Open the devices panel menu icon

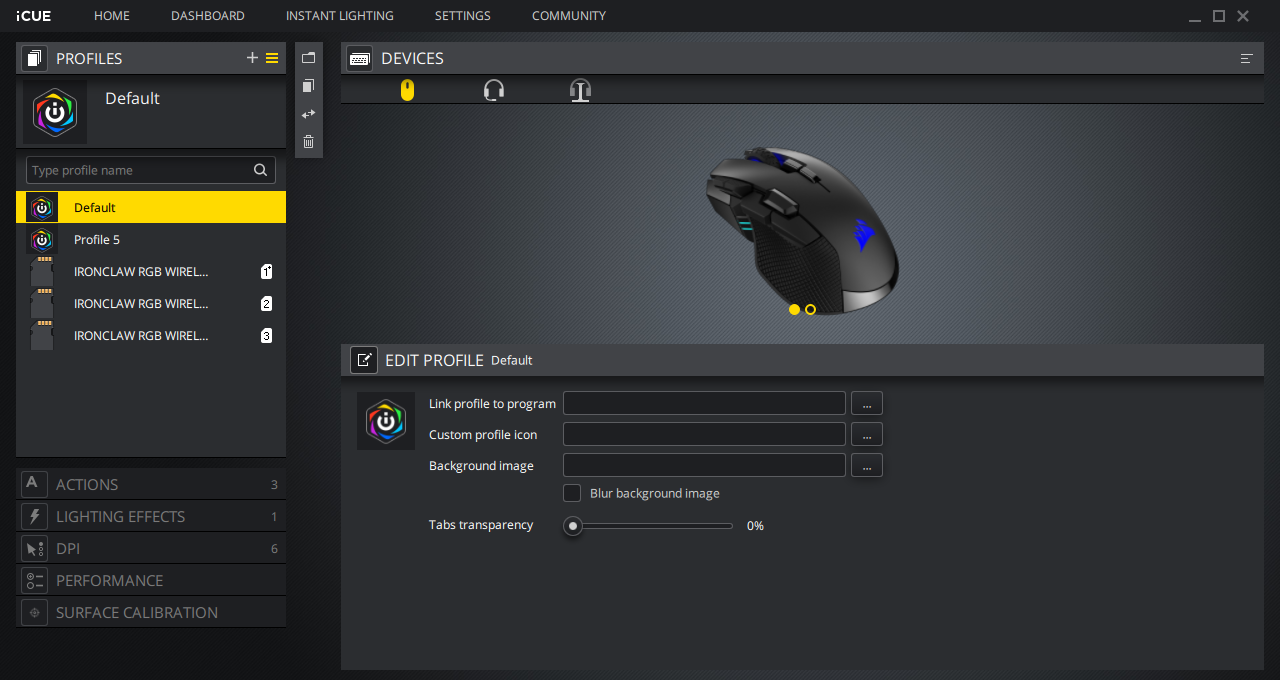click(1247, 58)
